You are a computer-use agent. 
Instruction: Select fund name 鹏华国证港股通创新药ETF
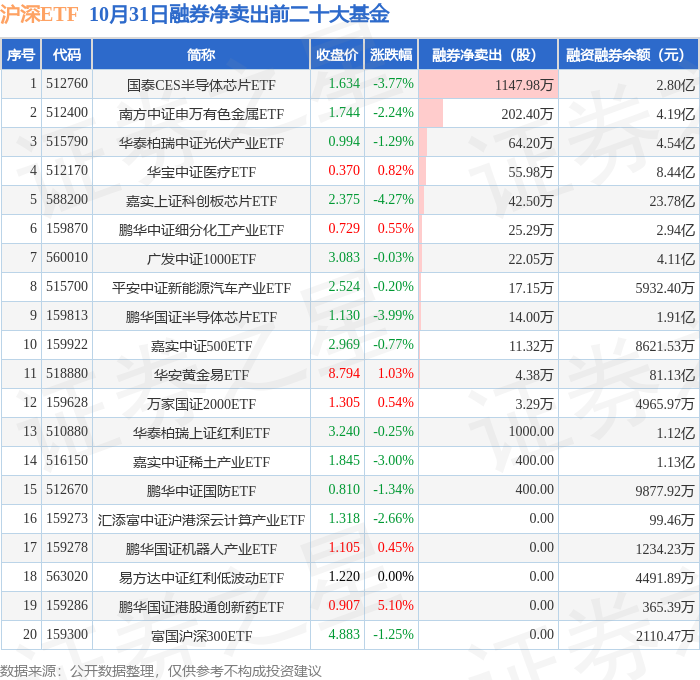click(x=201, y=607)
